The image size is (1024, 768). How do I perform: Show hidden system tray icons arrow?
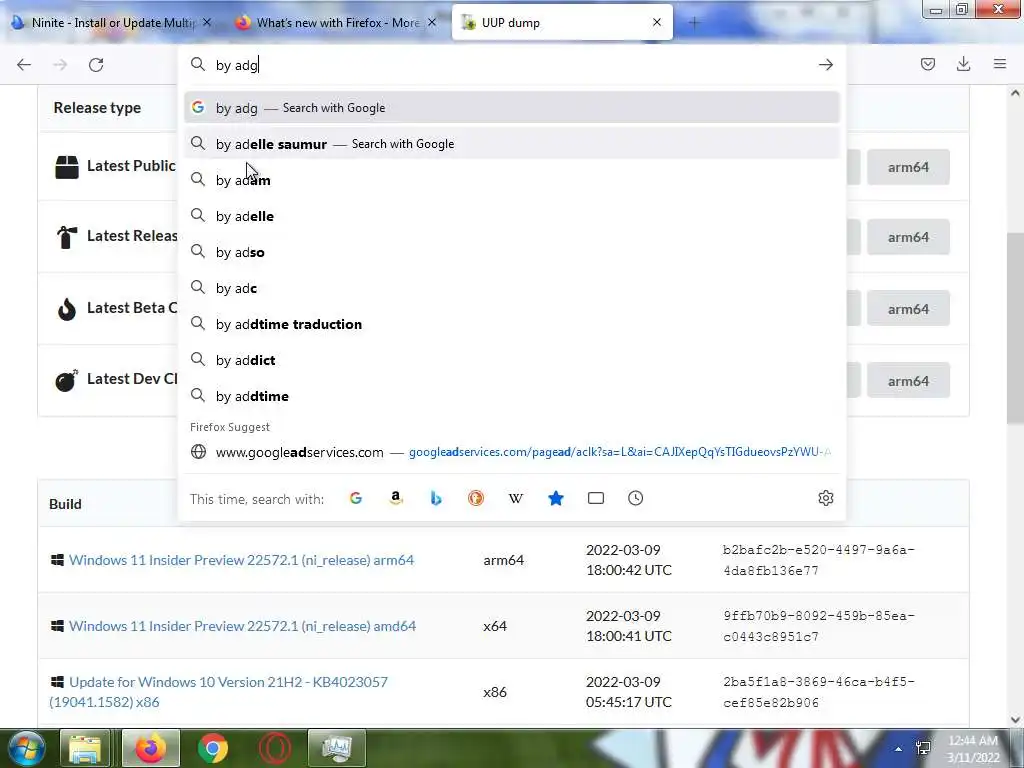click(899, 749)
